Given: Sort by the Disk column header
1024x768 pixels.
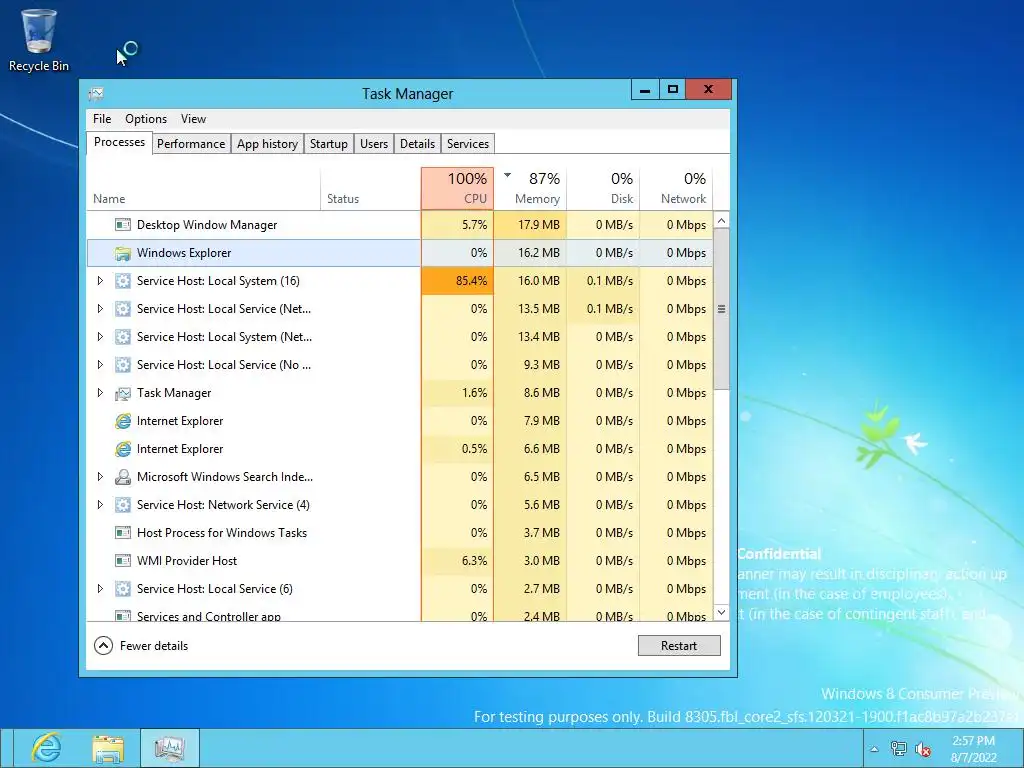Looking at the screenshot, I should point(603,189).
